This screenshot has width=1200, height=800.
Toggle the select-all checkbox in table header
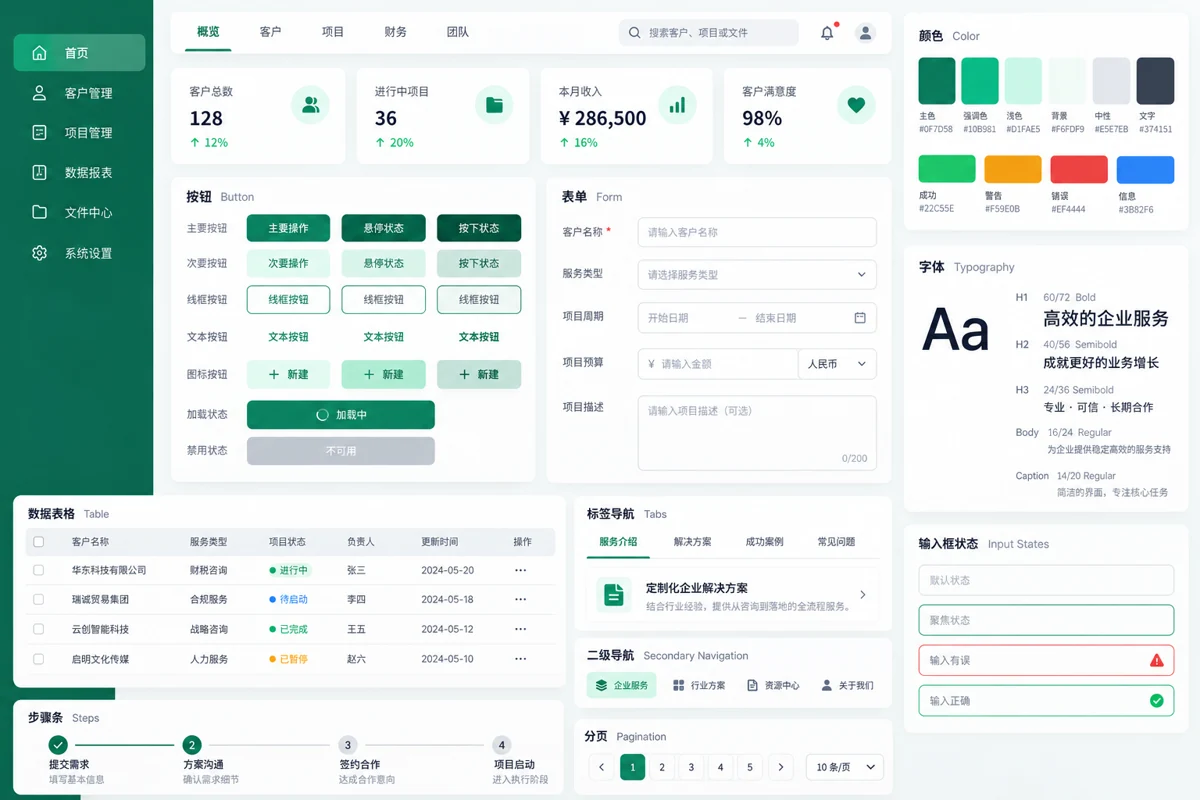coord(39,542)
